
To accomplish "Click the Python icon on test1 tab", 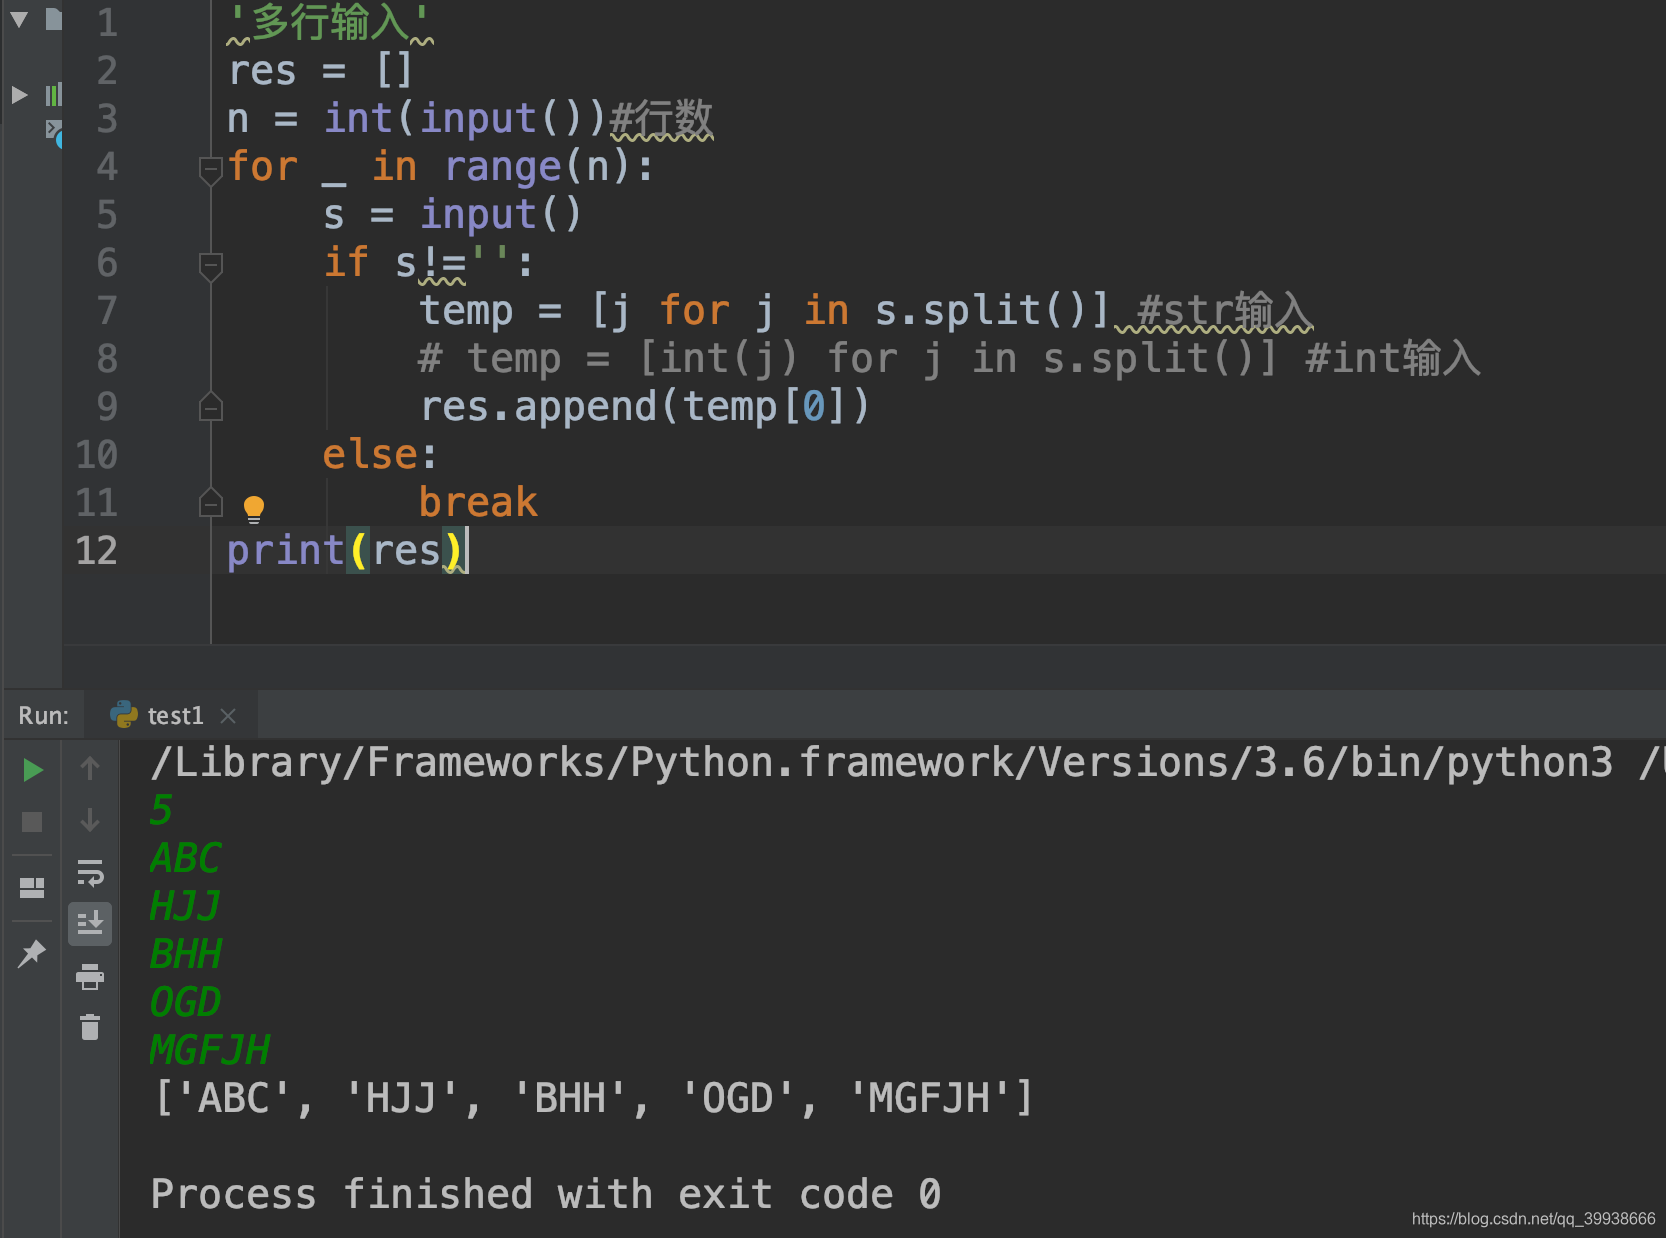I will click(124, 714).
